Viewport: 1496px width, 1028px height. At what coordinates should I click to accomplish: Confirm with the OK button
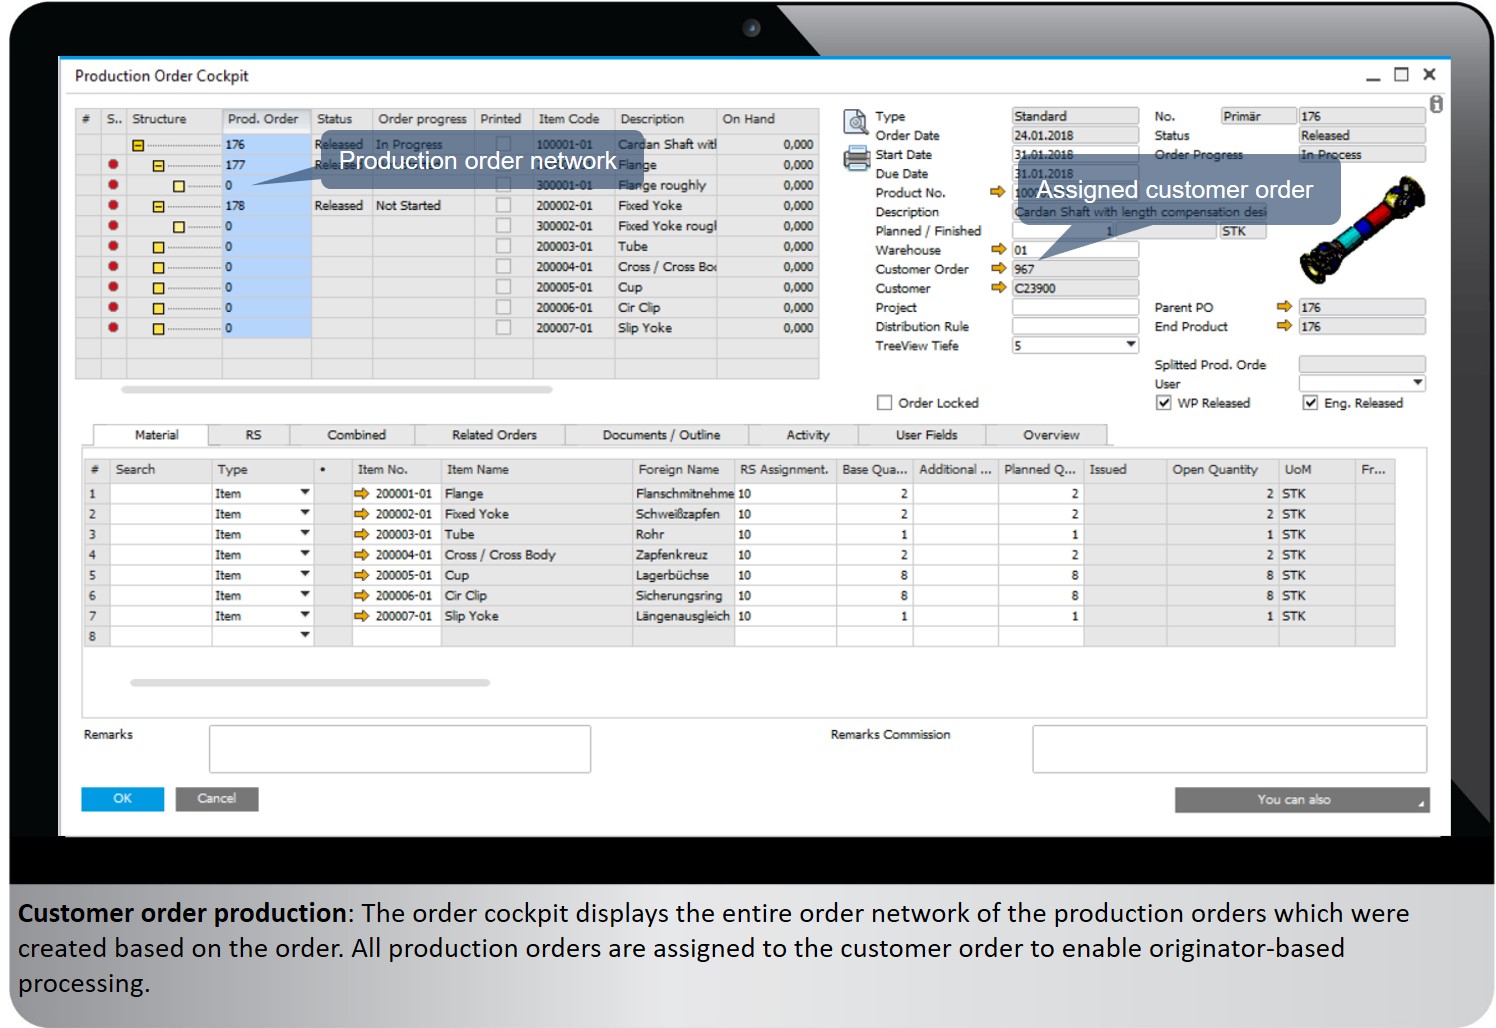[122, 798]
